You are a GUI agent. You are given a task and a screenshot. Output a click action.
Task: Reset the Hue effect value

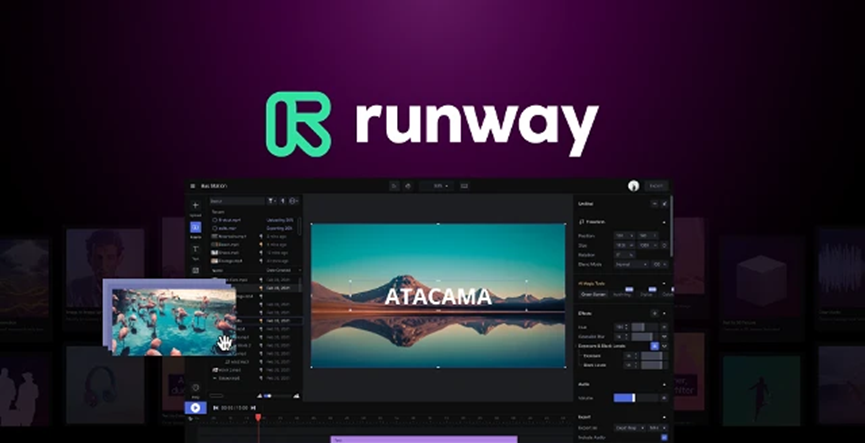click(x=664, y=327)
